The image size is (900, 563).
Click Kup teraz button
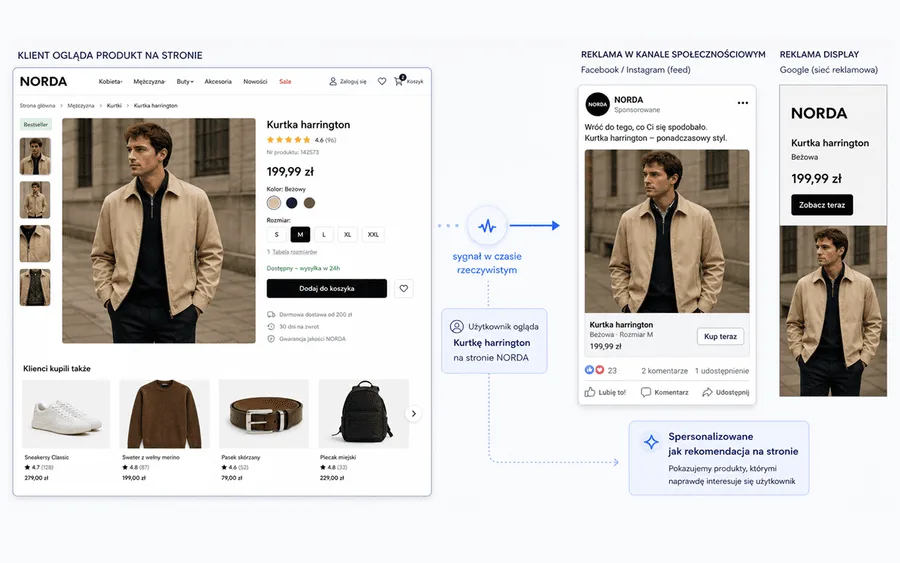pyautogui.click(x=720, y=336)
